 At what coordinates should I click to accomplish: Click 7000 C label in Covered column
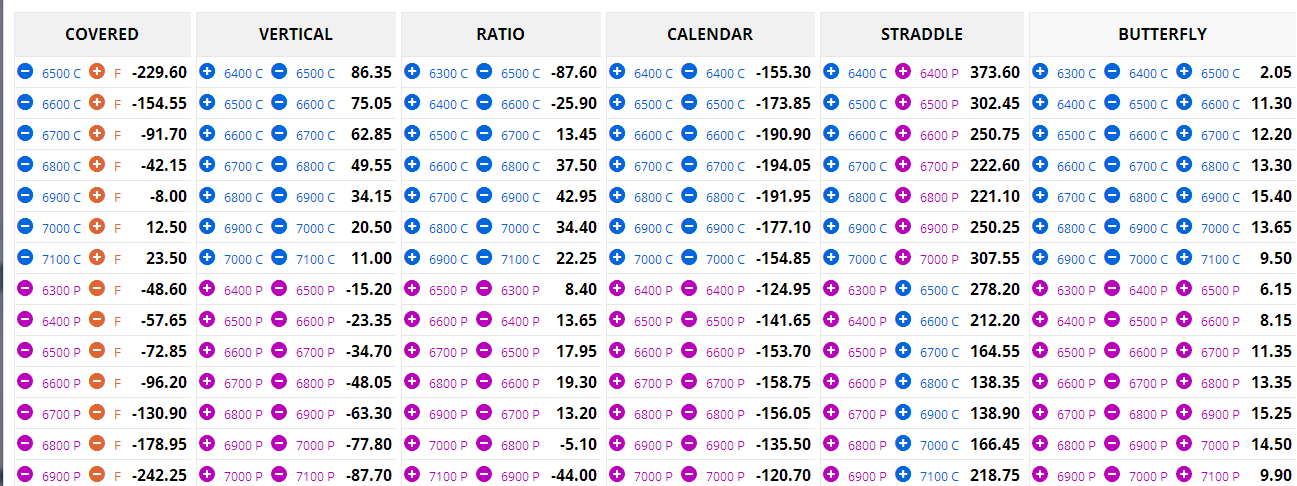[x=61, y=228]
